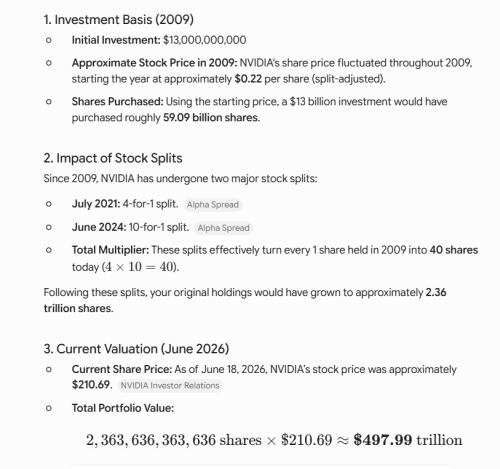The image size is (500, 469).
Task: Click the bold $0.22 price figure
Action: click(x=248, y=79)
